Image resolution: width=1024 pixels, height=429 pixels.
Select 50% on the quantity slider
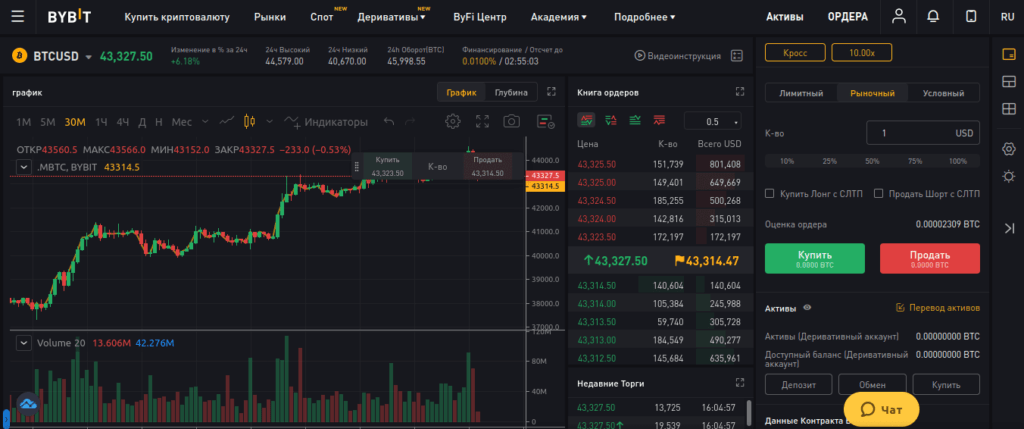tap(872, 160)
